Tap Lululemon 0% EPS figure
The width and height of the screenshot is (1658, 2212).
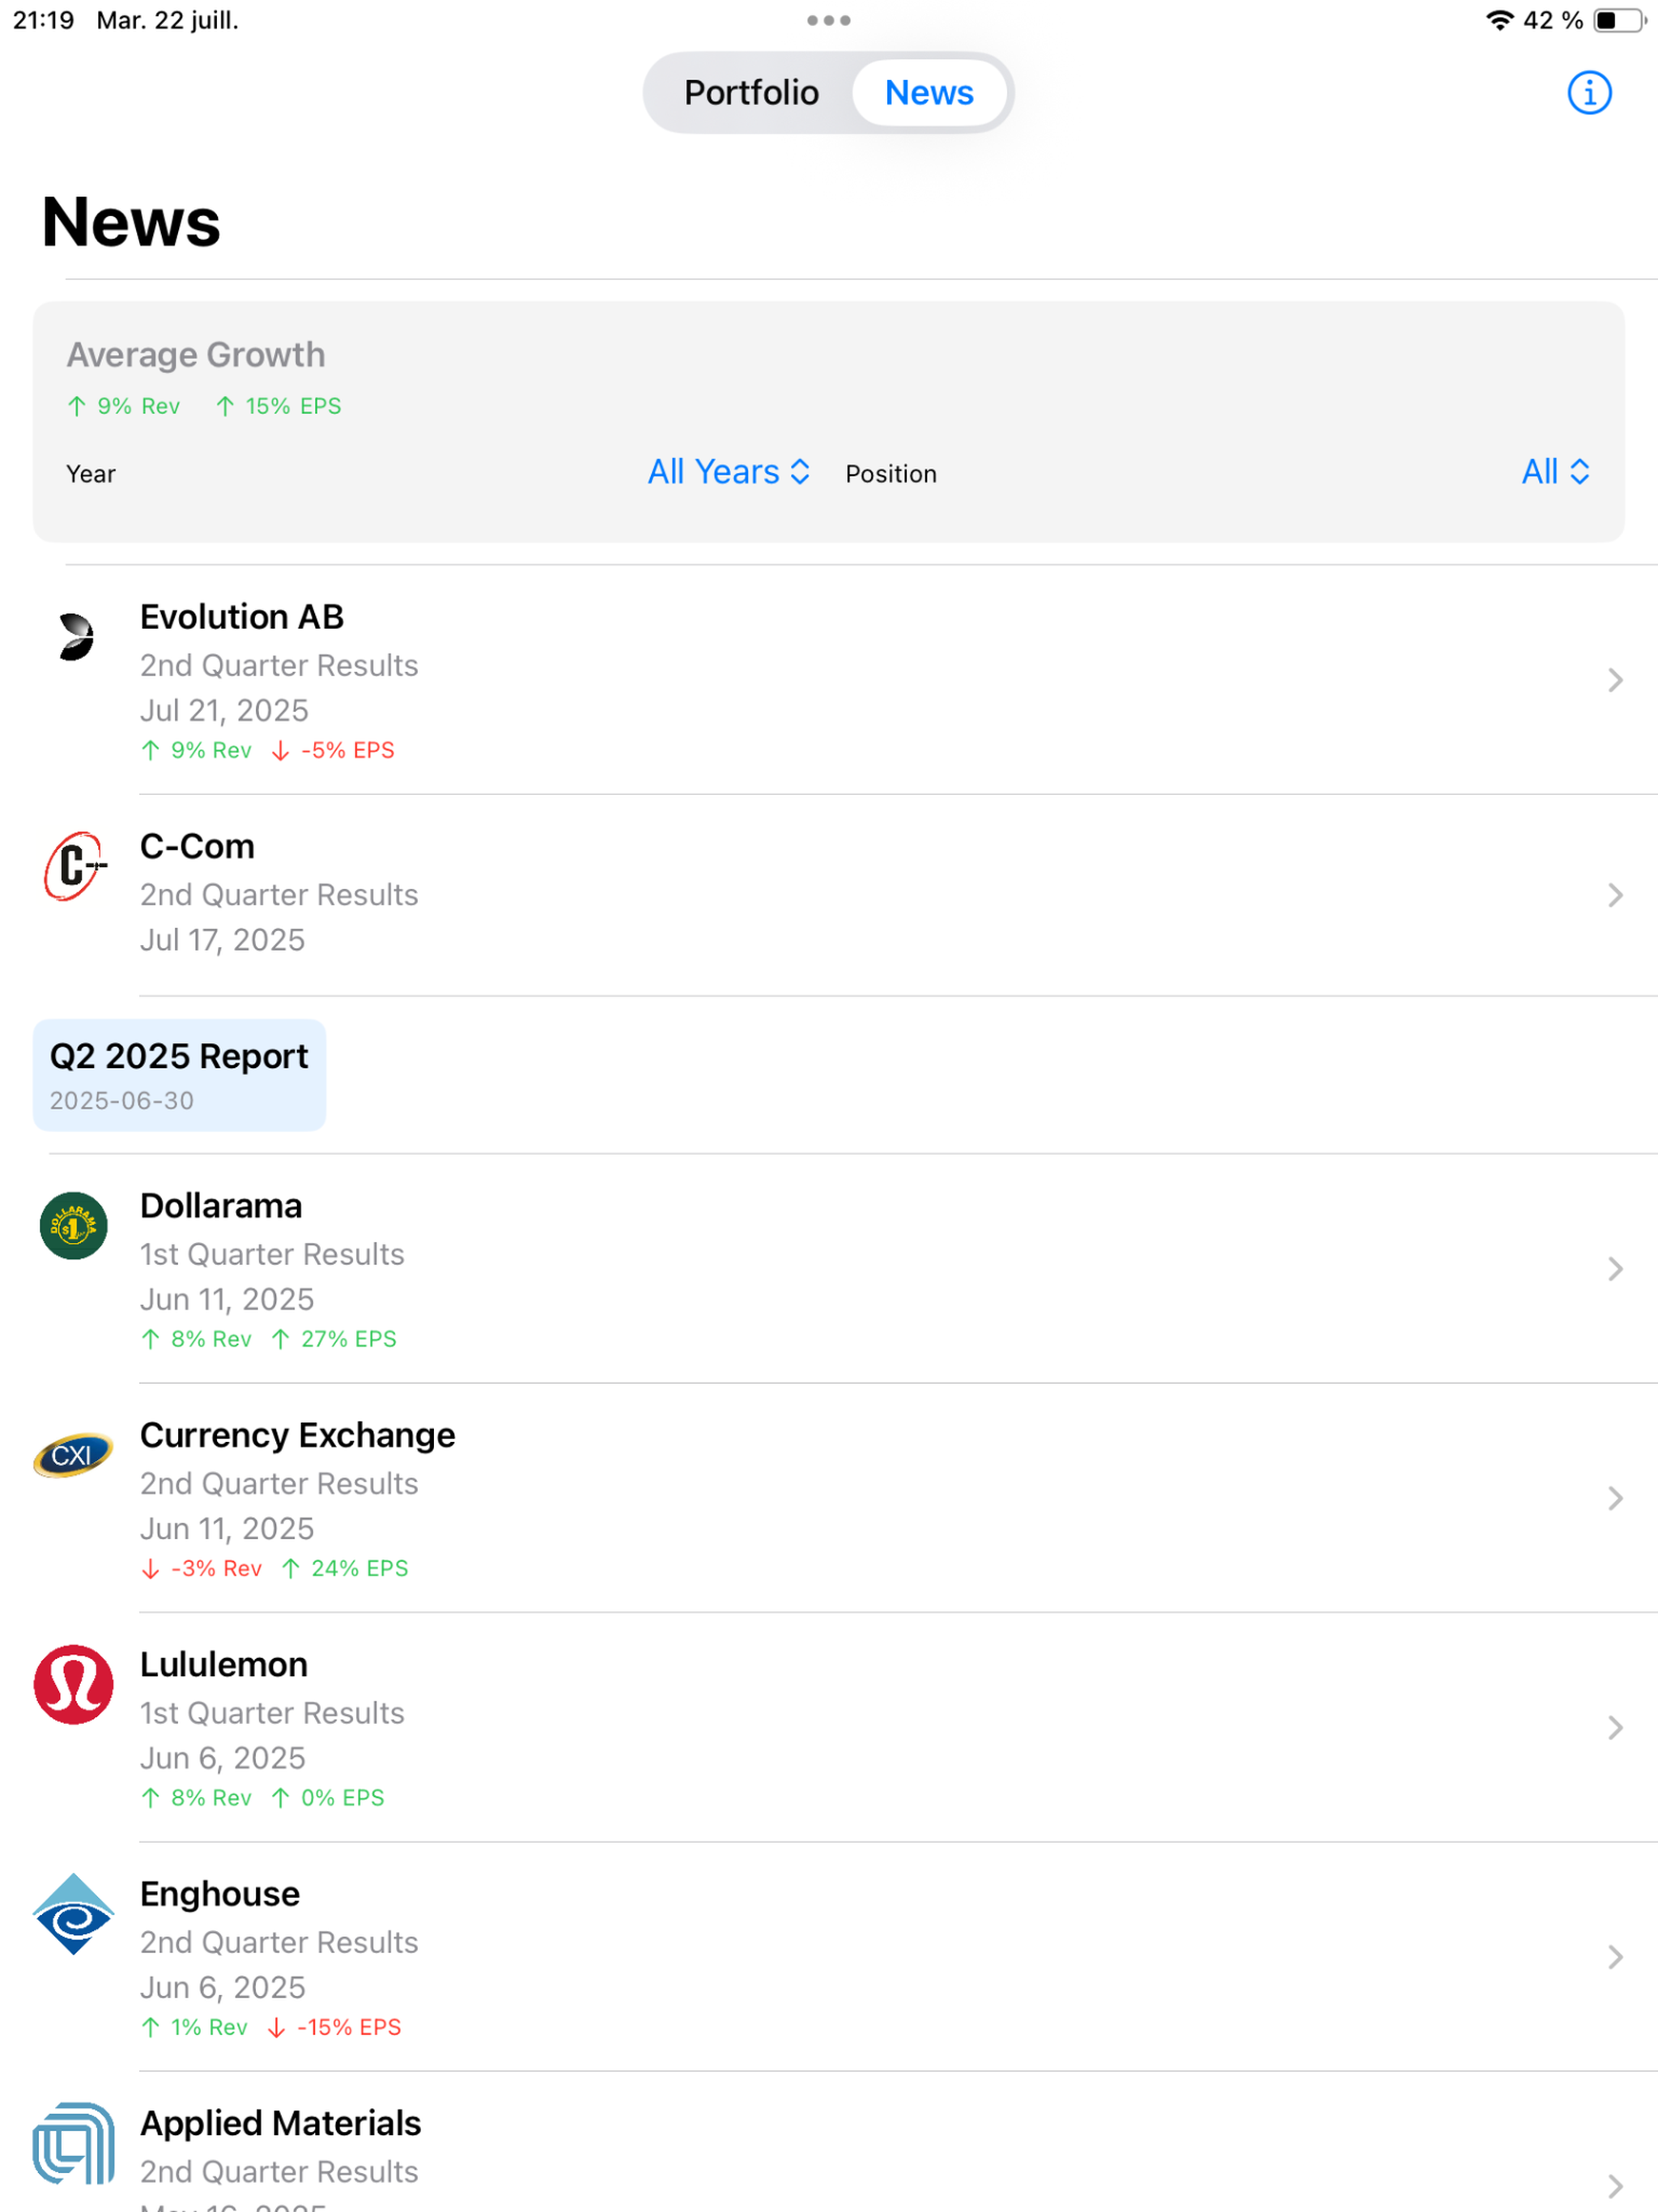[x=328, y=1798]
